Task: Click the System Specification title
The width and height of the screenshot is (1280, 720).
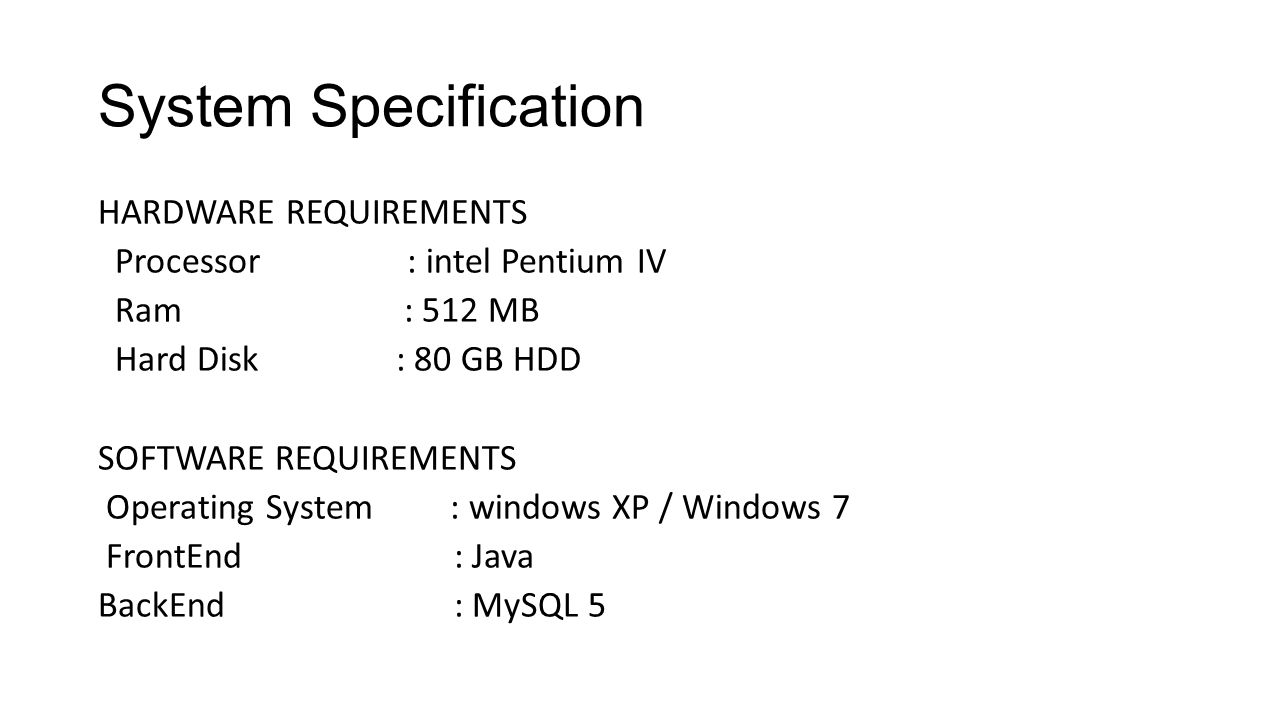Action: click(370, 107)
